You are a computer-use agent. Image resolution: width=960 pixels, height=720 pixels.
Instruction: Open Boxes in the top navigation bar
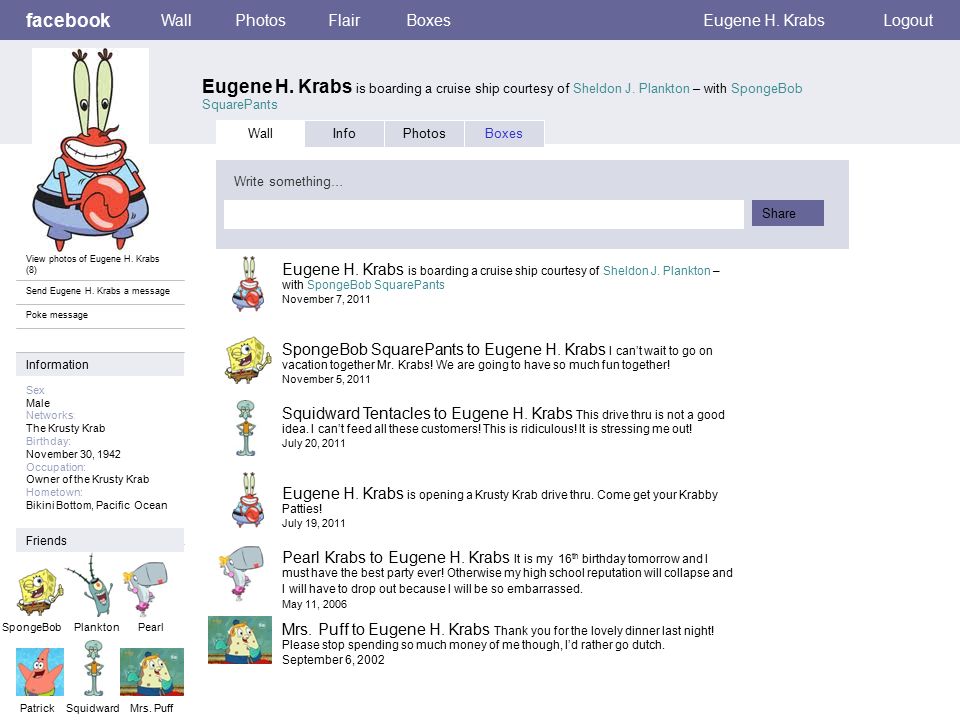429,20
